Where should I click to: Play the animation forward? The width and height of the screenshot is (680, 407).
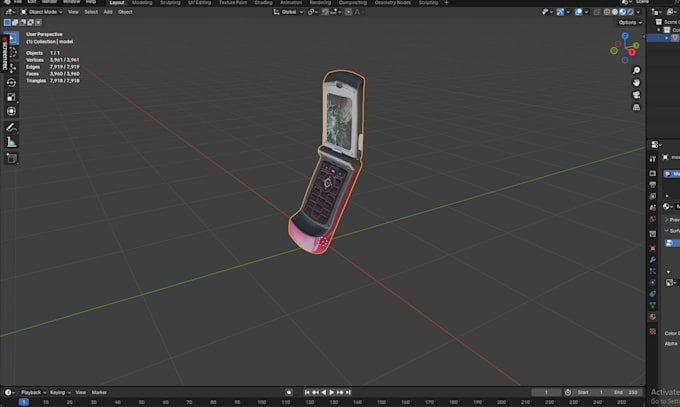tap(332, 392)
